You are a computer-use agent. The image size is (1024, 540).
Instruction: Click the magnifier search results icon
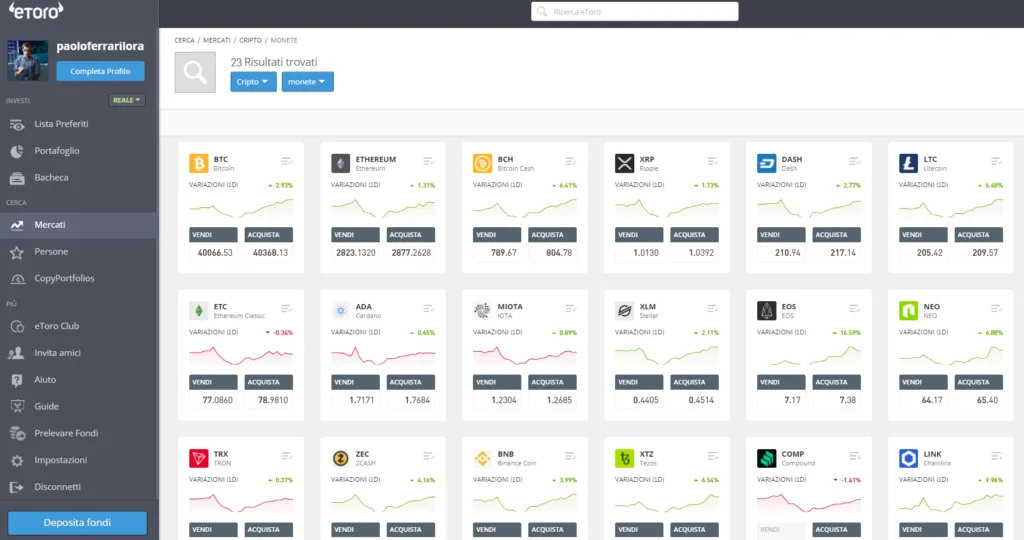[195, 72]
